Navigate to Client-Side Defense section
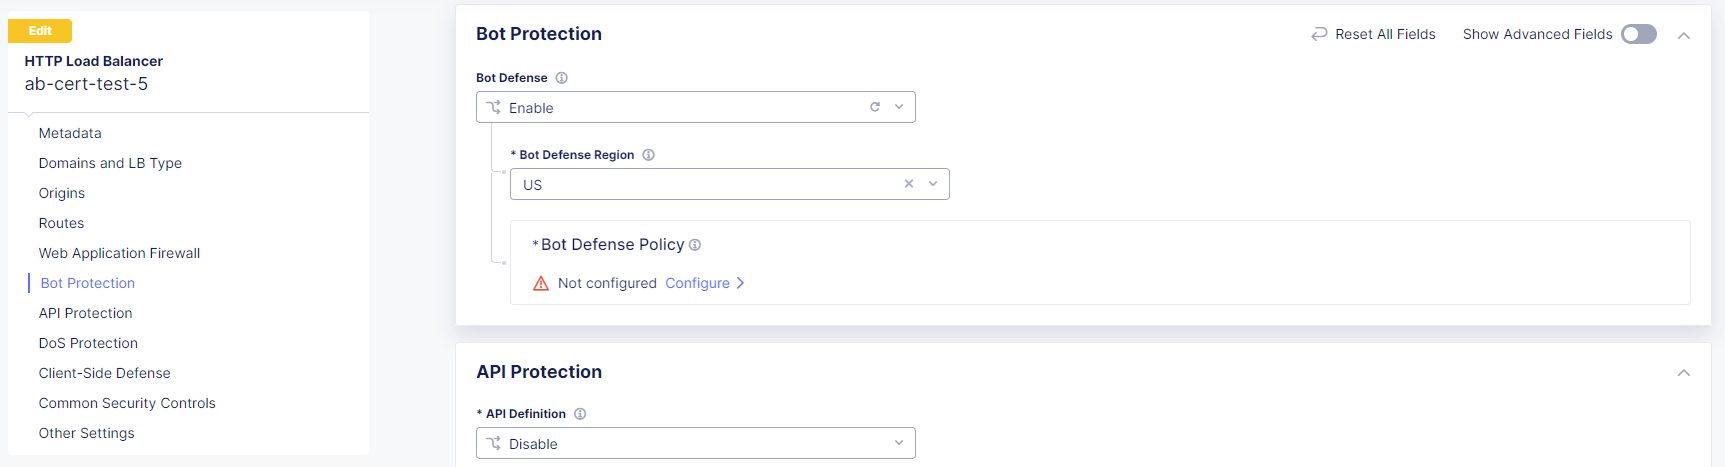Screen dimensions: 1725x467 [x=104, y=373]
